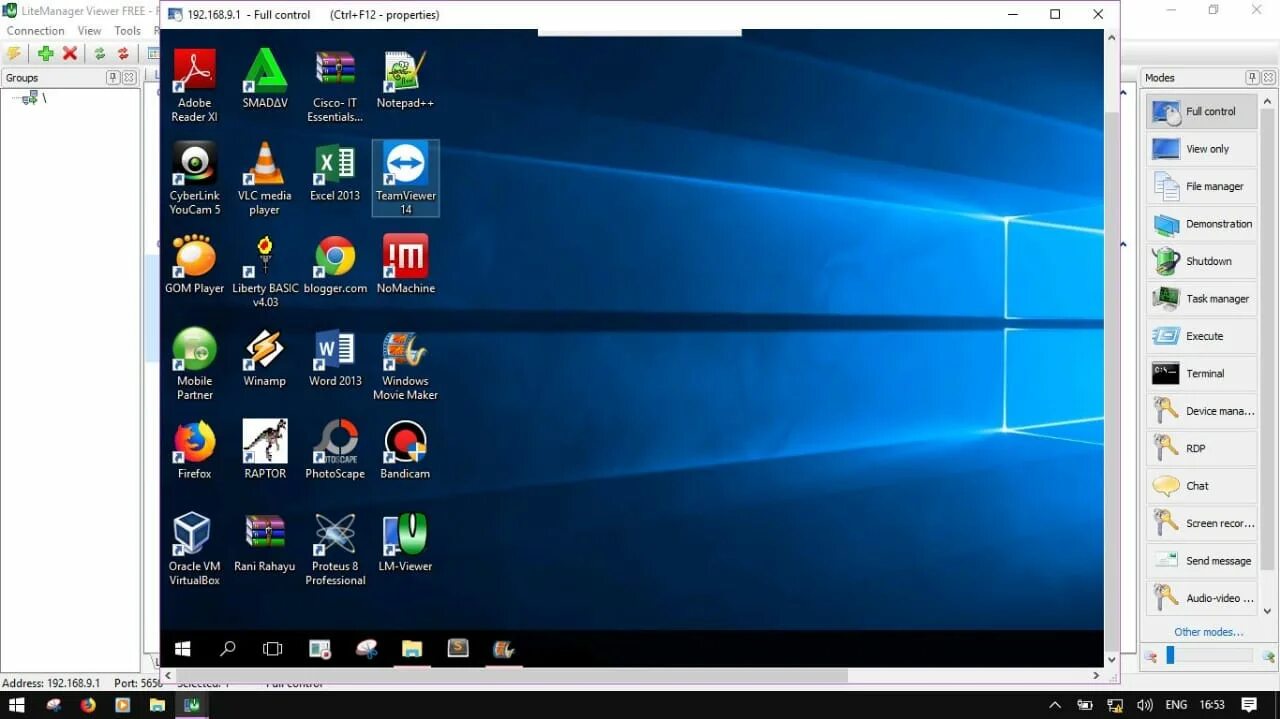Click zoom-in icon right of Modes slider

(x=1268, y=657)
